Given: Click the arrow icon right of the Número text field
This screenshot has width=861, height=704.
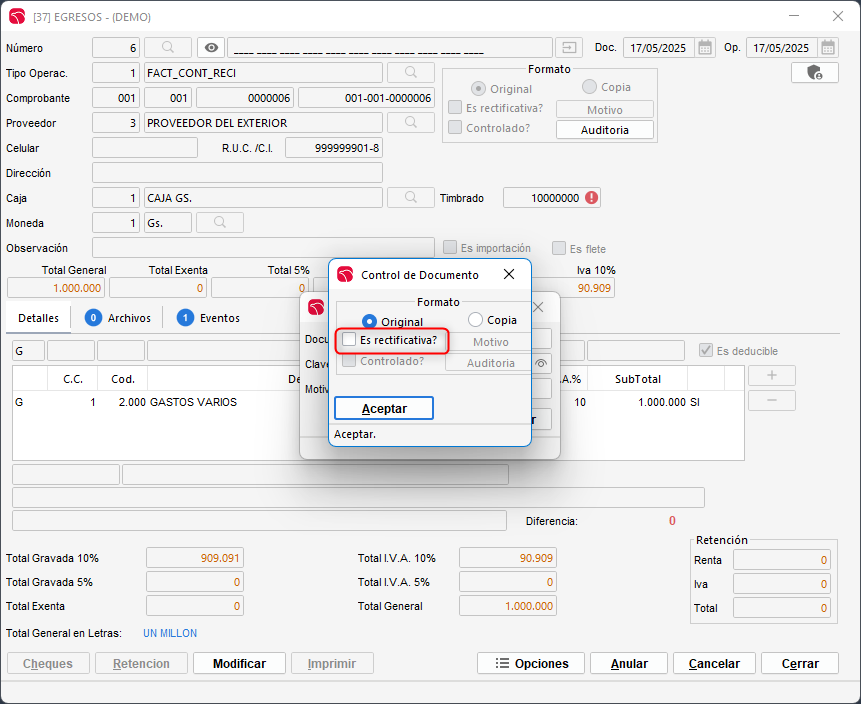Looking at the screenshot, I should click(569, 47).
